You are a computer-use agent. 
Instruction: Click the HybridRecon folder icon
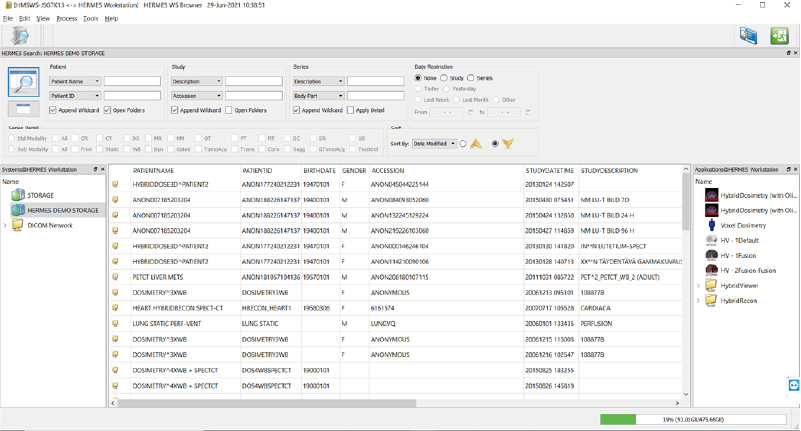(x=712, y=300)
